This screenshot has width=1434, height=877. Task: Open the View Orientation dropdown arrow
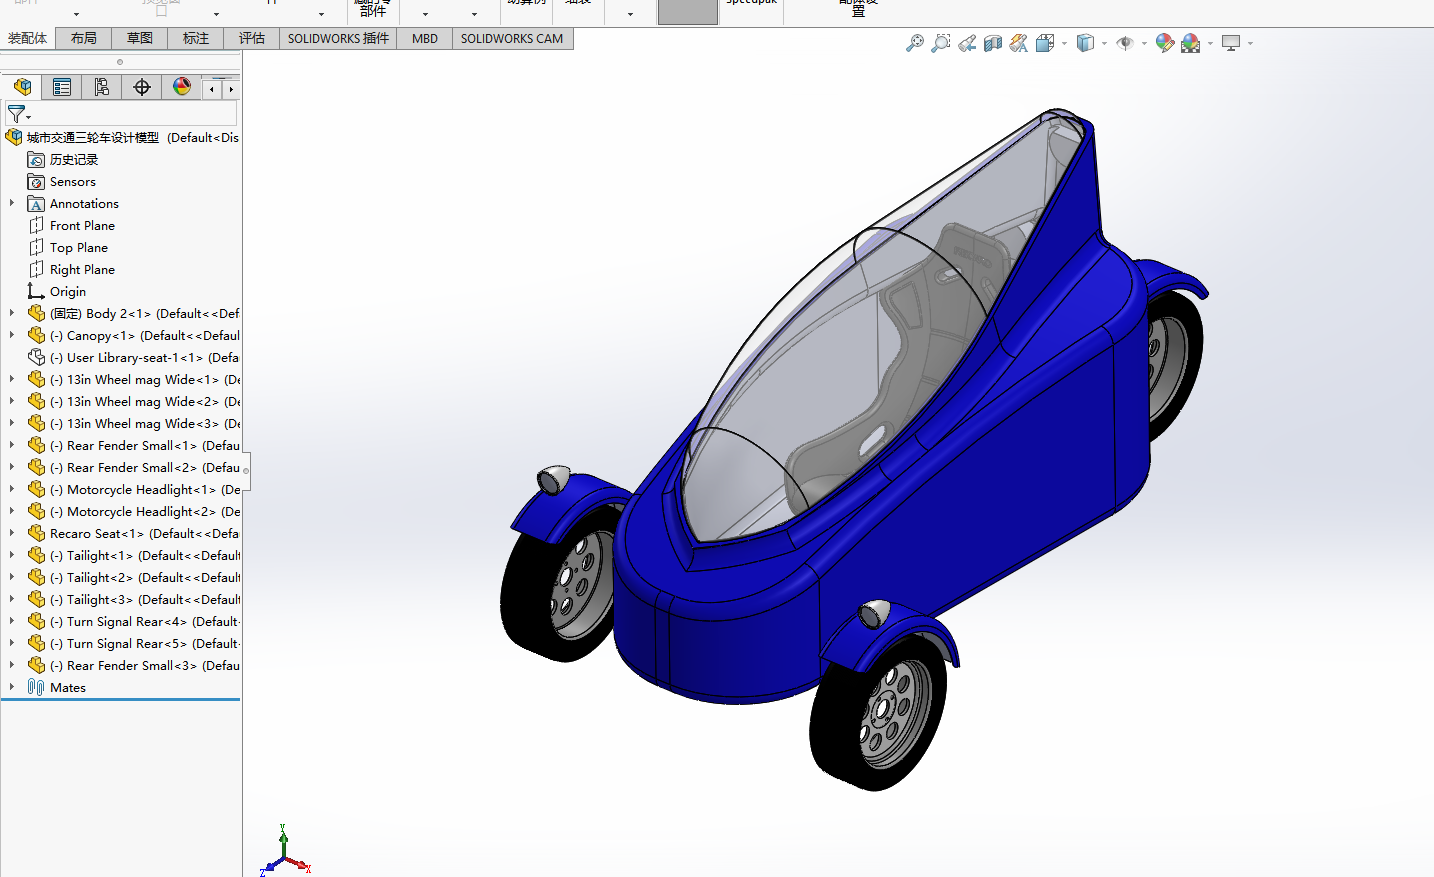pyautogui.click(x=1064, y=43)
